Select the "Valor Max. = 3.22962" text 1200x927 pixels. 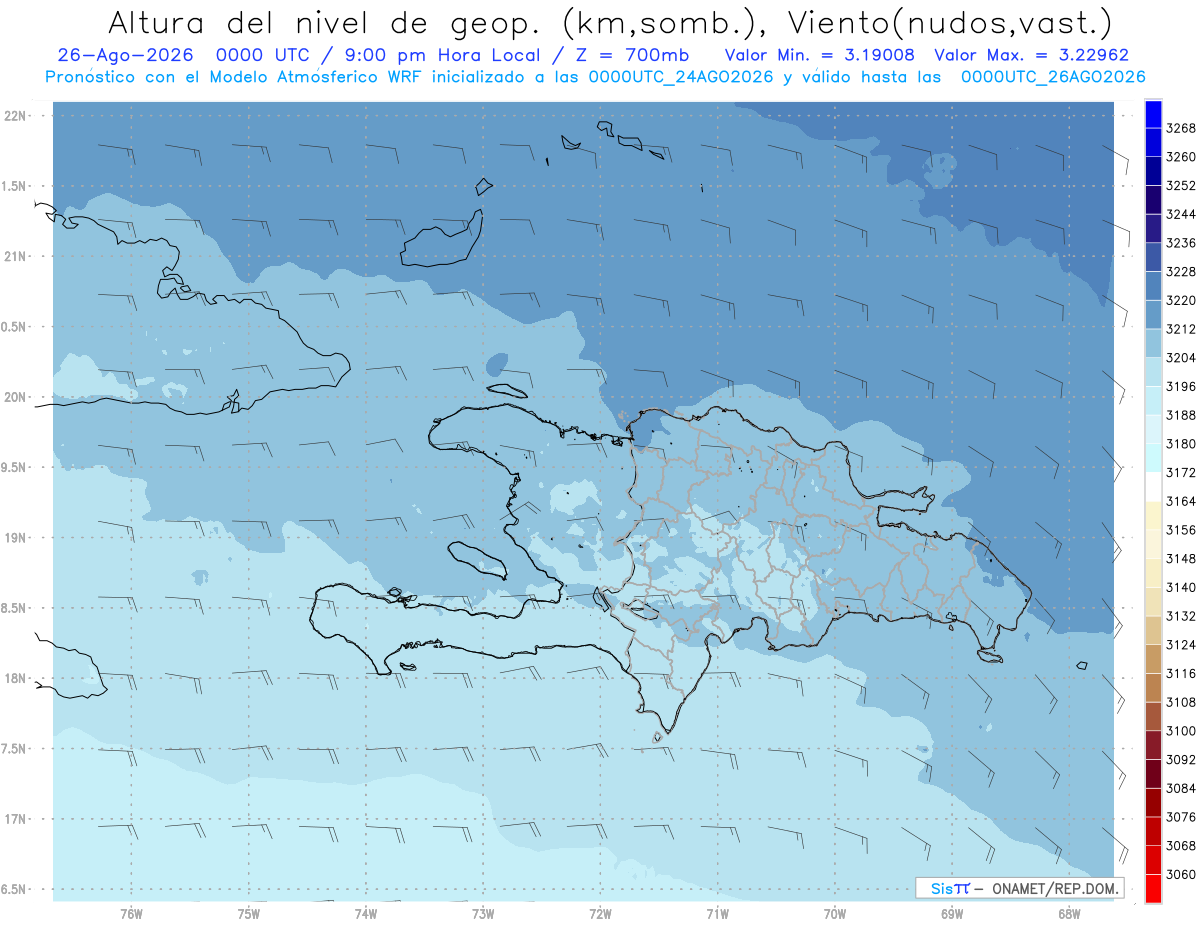(1031, 55)
